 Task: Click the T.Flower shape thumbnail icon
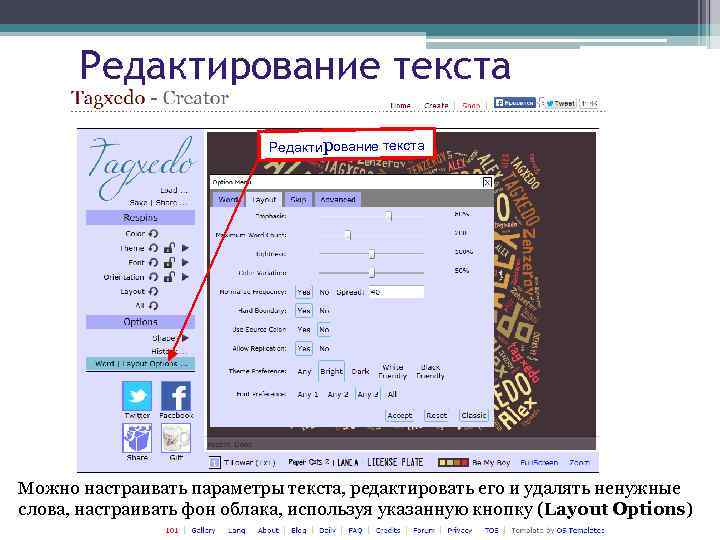click(214, 462)
